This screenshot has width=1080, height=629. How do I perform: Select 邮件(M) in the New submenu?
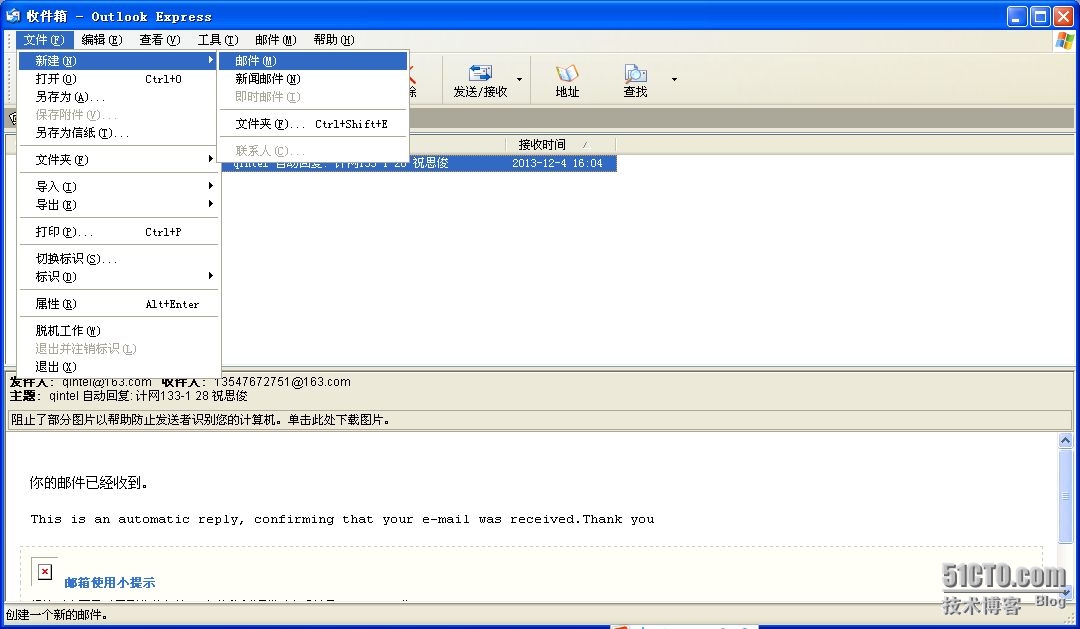[313, 61]
